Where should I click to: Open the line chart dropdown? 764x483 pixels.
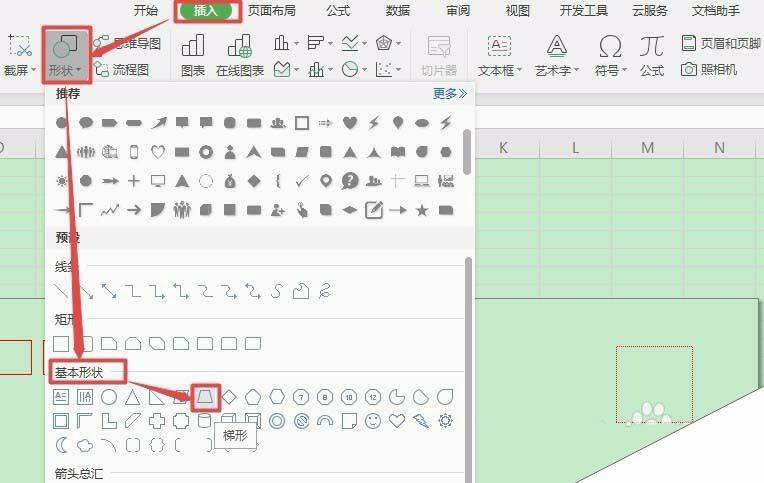click(354, 43)
